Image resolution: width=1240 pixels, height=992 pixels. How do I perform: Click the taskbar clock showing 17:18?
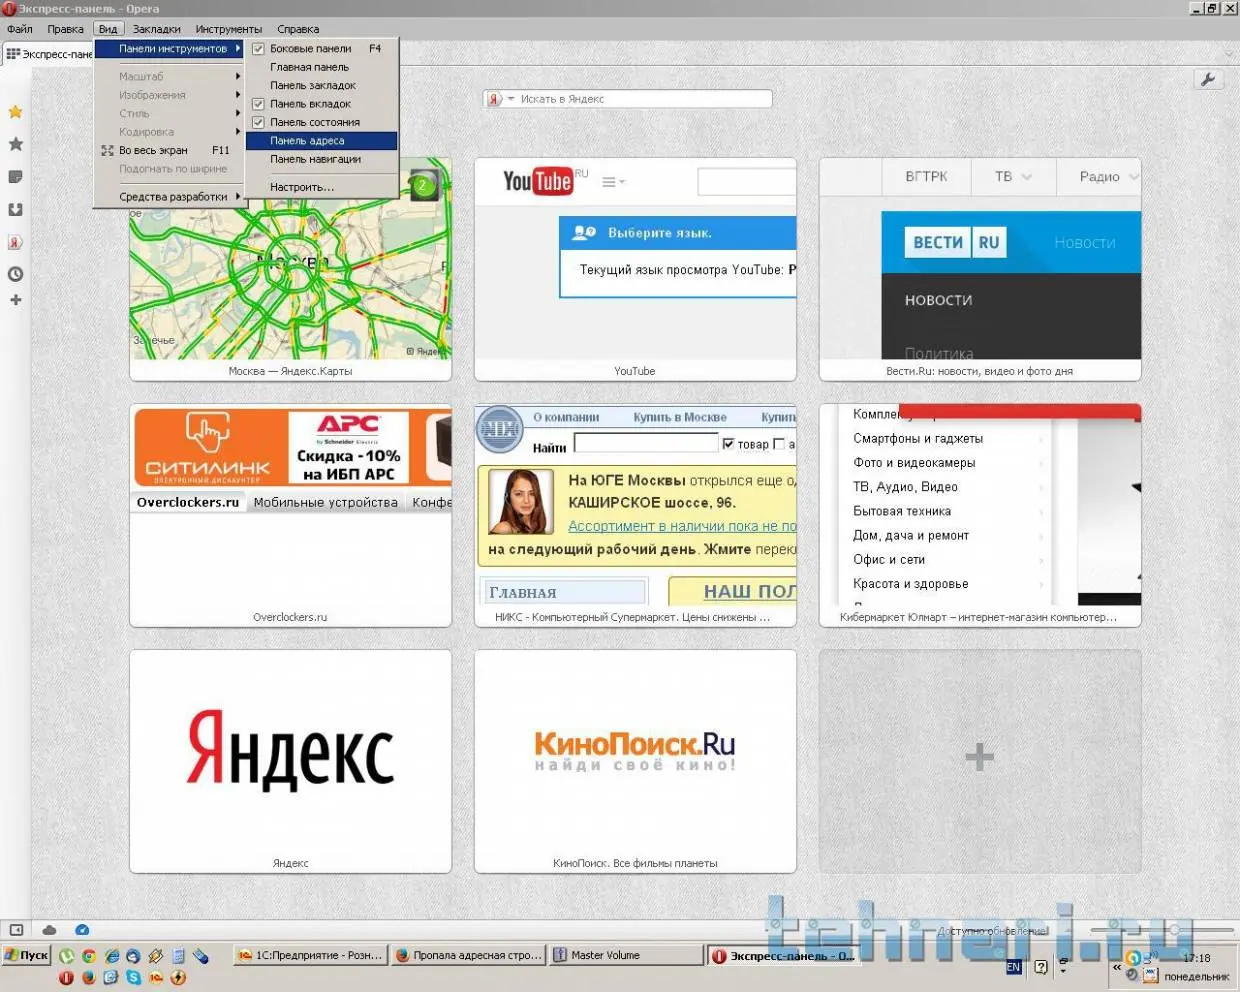(1196, 958)
